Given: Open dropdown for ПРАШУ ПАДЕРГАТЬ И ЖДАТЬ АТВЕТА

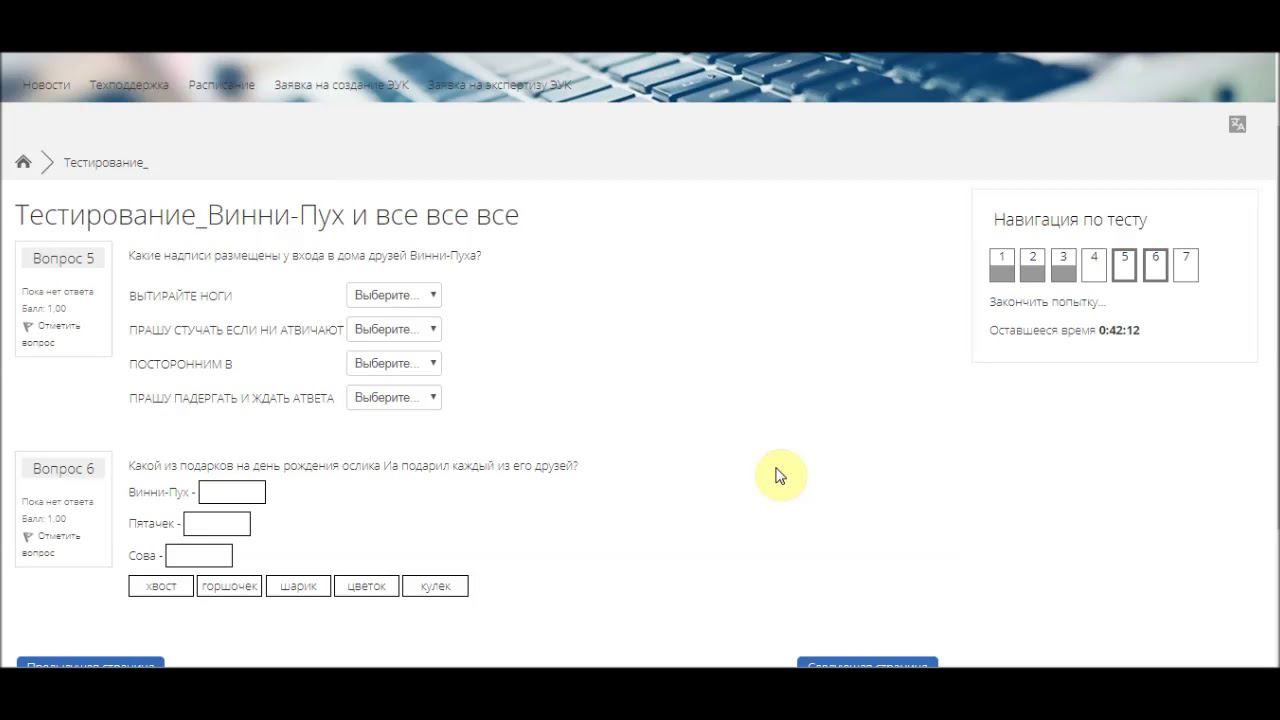Looking at the screenshot, I should pyautogui.click(x=394, y=397).
